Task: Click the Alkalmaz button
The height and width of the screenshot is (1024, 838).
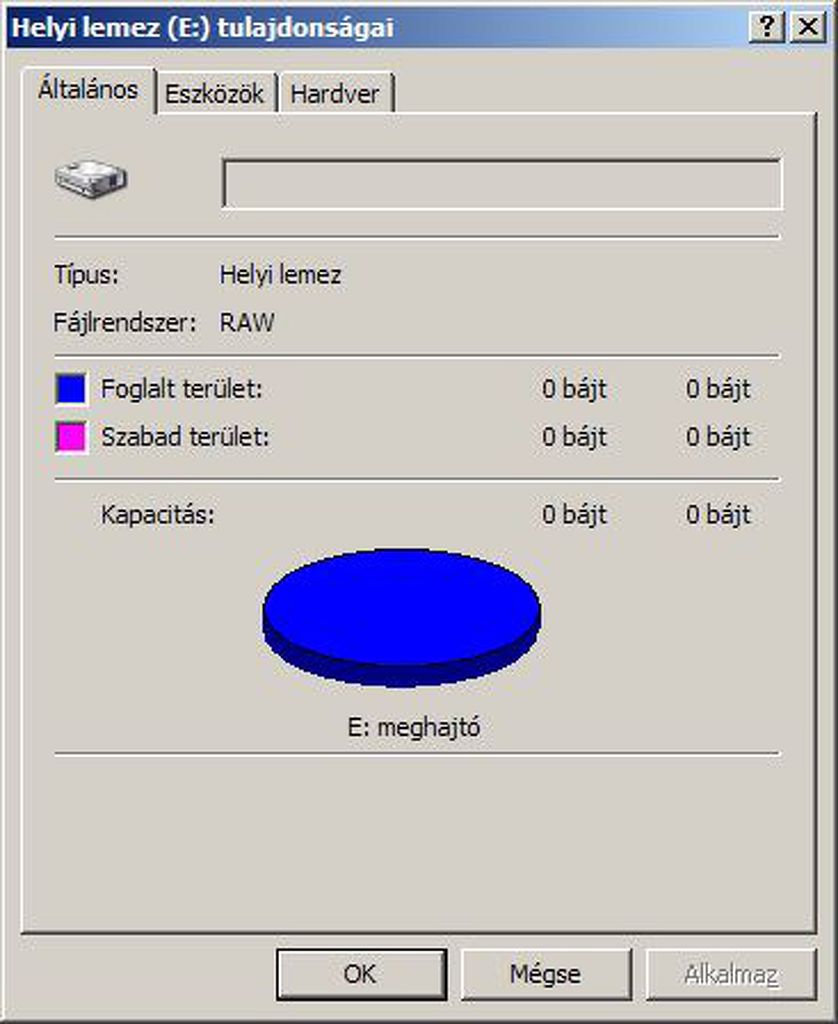Action: click(731, 974)
